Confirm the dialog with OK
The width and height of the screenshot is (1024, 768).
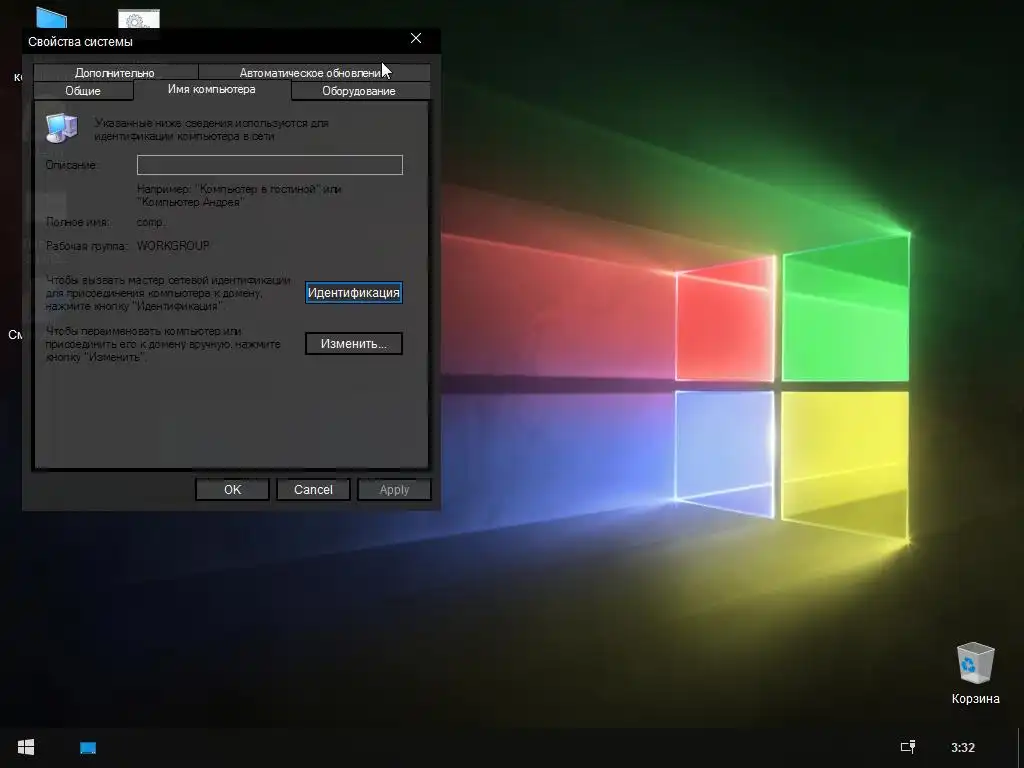pyautogui.click(x=232, y=490)
